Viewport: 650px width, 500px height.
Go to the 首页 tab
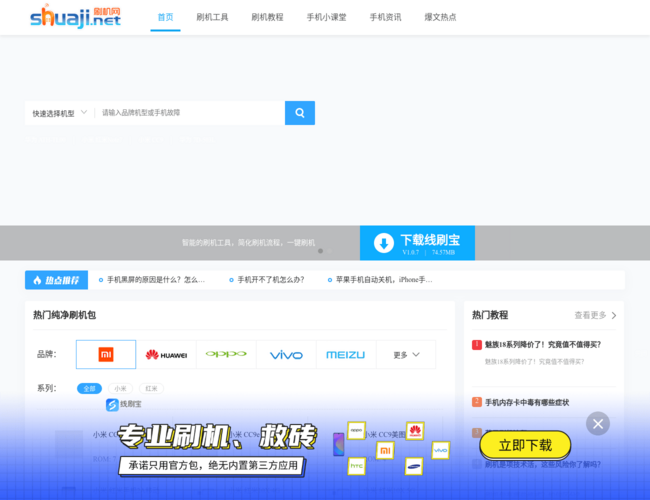coord(165,17)
